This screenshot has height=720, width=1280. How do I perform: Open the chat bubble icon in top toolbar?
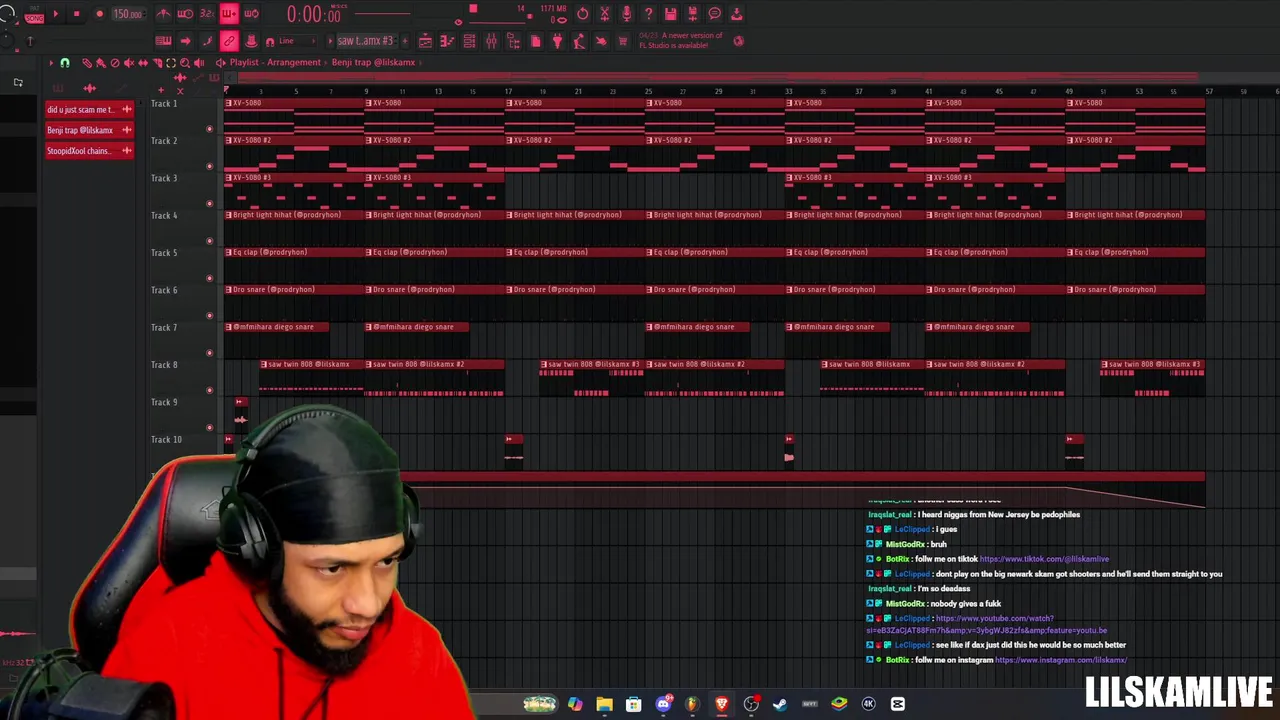715,14
